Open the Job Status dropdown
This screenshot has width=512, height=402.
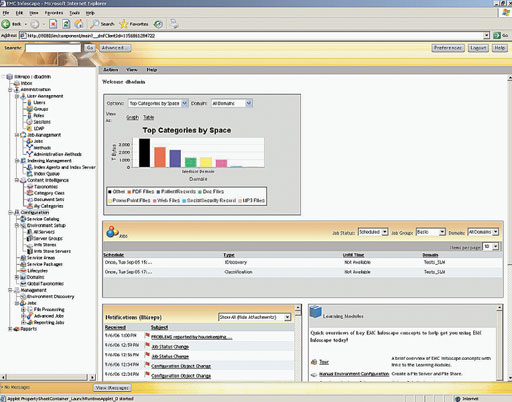click(373, 232)
